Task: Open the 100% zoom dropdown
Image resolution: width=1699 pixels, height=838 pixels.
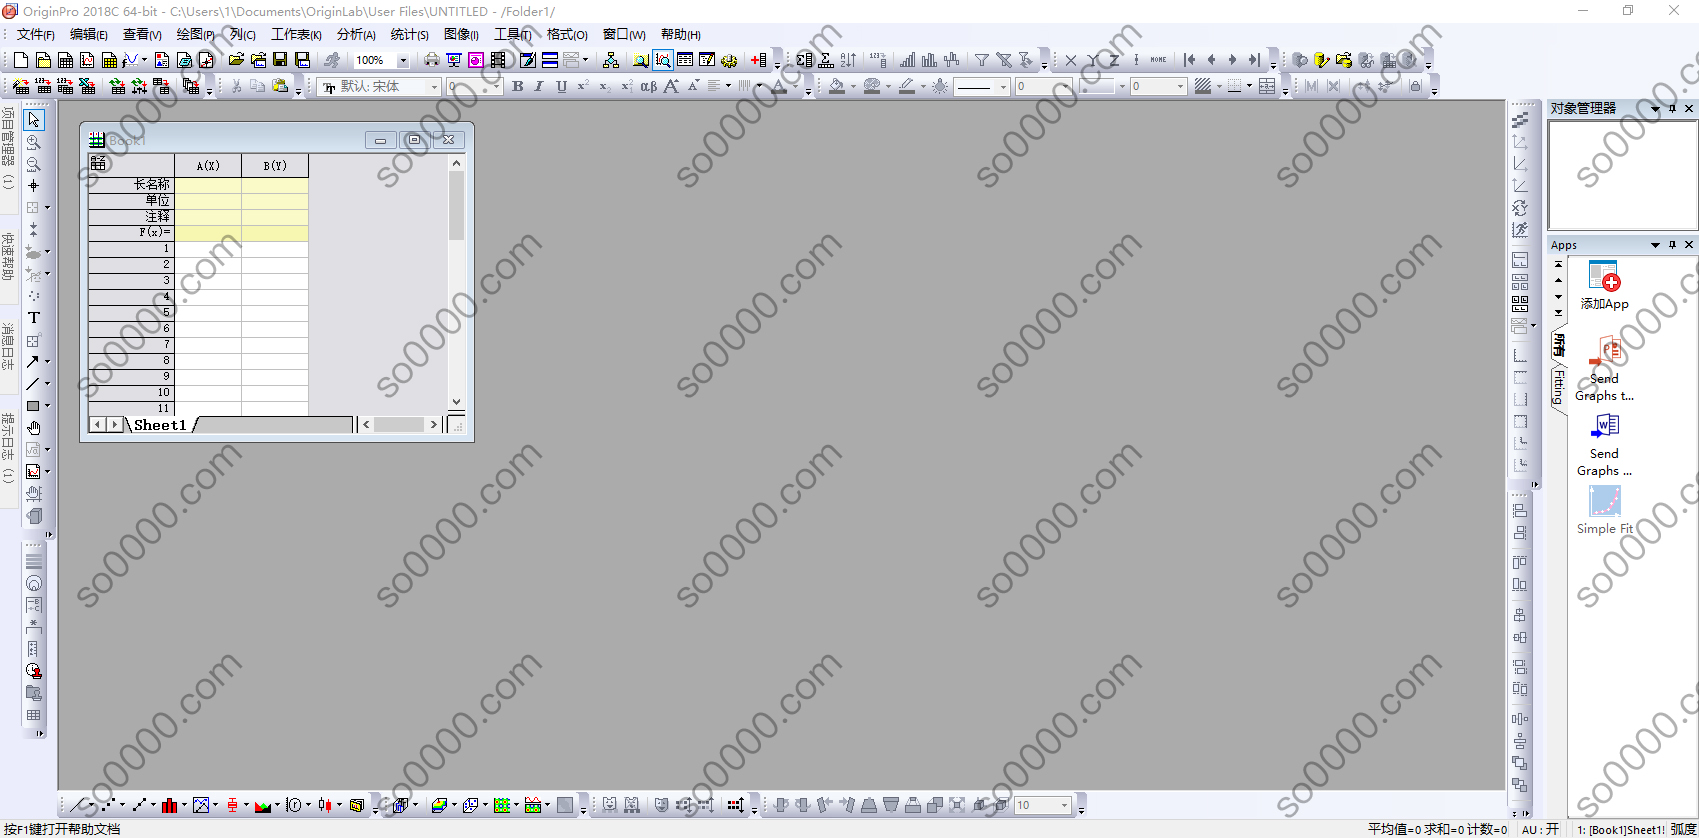Action: (403, 61)
